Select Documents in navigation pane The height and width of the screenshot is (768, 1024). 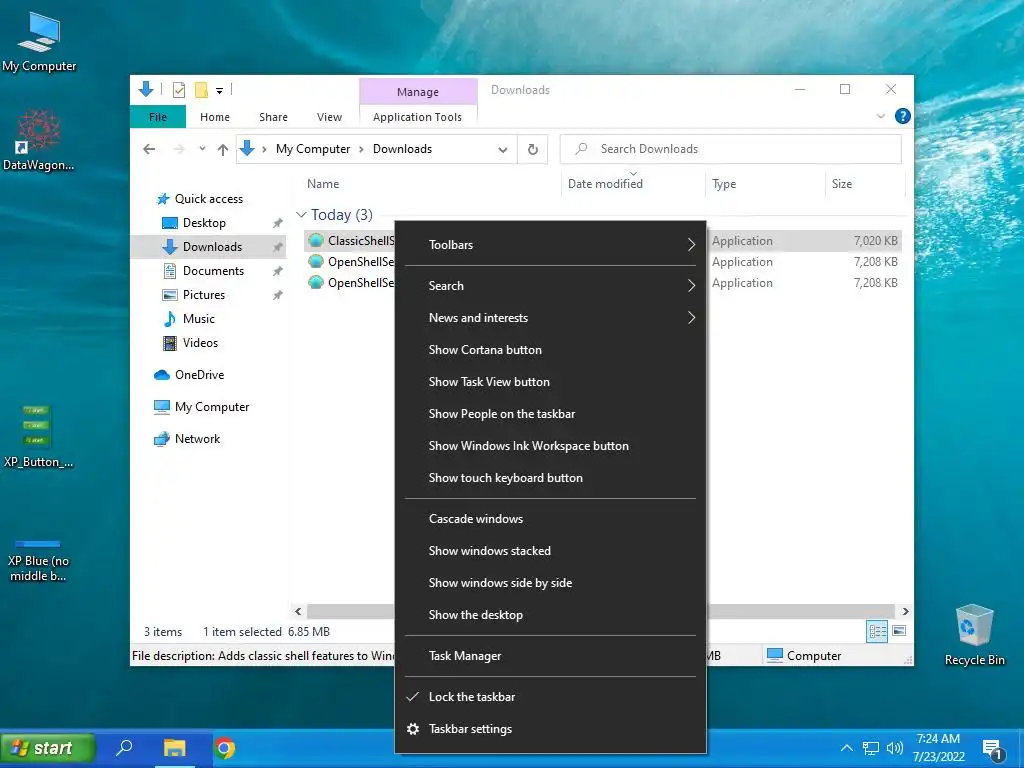point(213,271)
